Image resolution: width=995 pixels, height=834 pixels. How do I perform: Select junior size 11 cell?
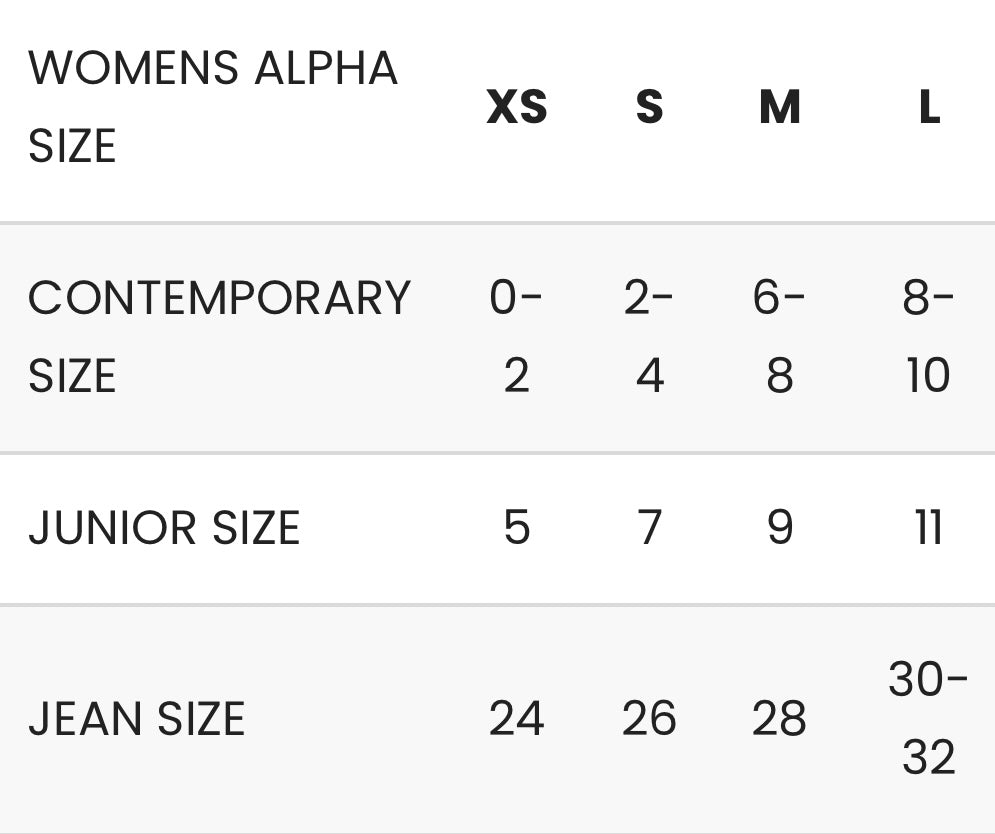click(929, 528)
